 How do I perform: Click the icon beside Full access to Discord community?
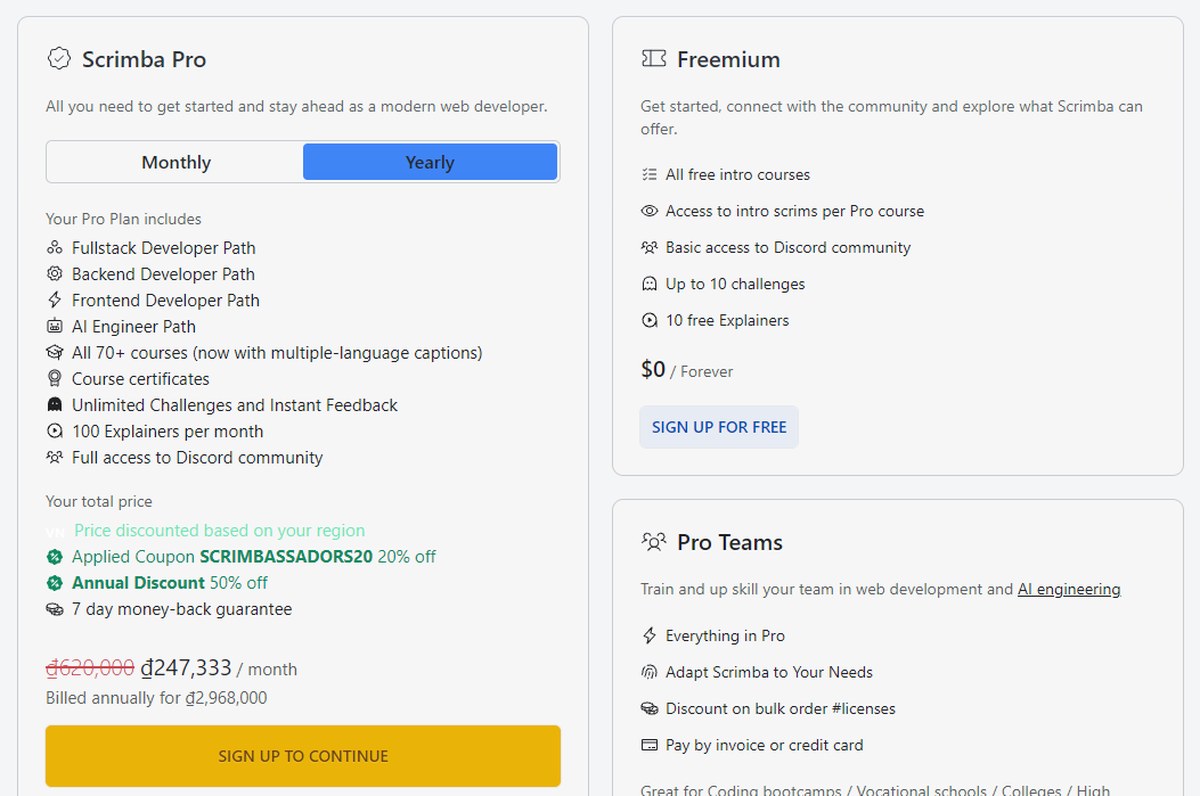[55, 458]
